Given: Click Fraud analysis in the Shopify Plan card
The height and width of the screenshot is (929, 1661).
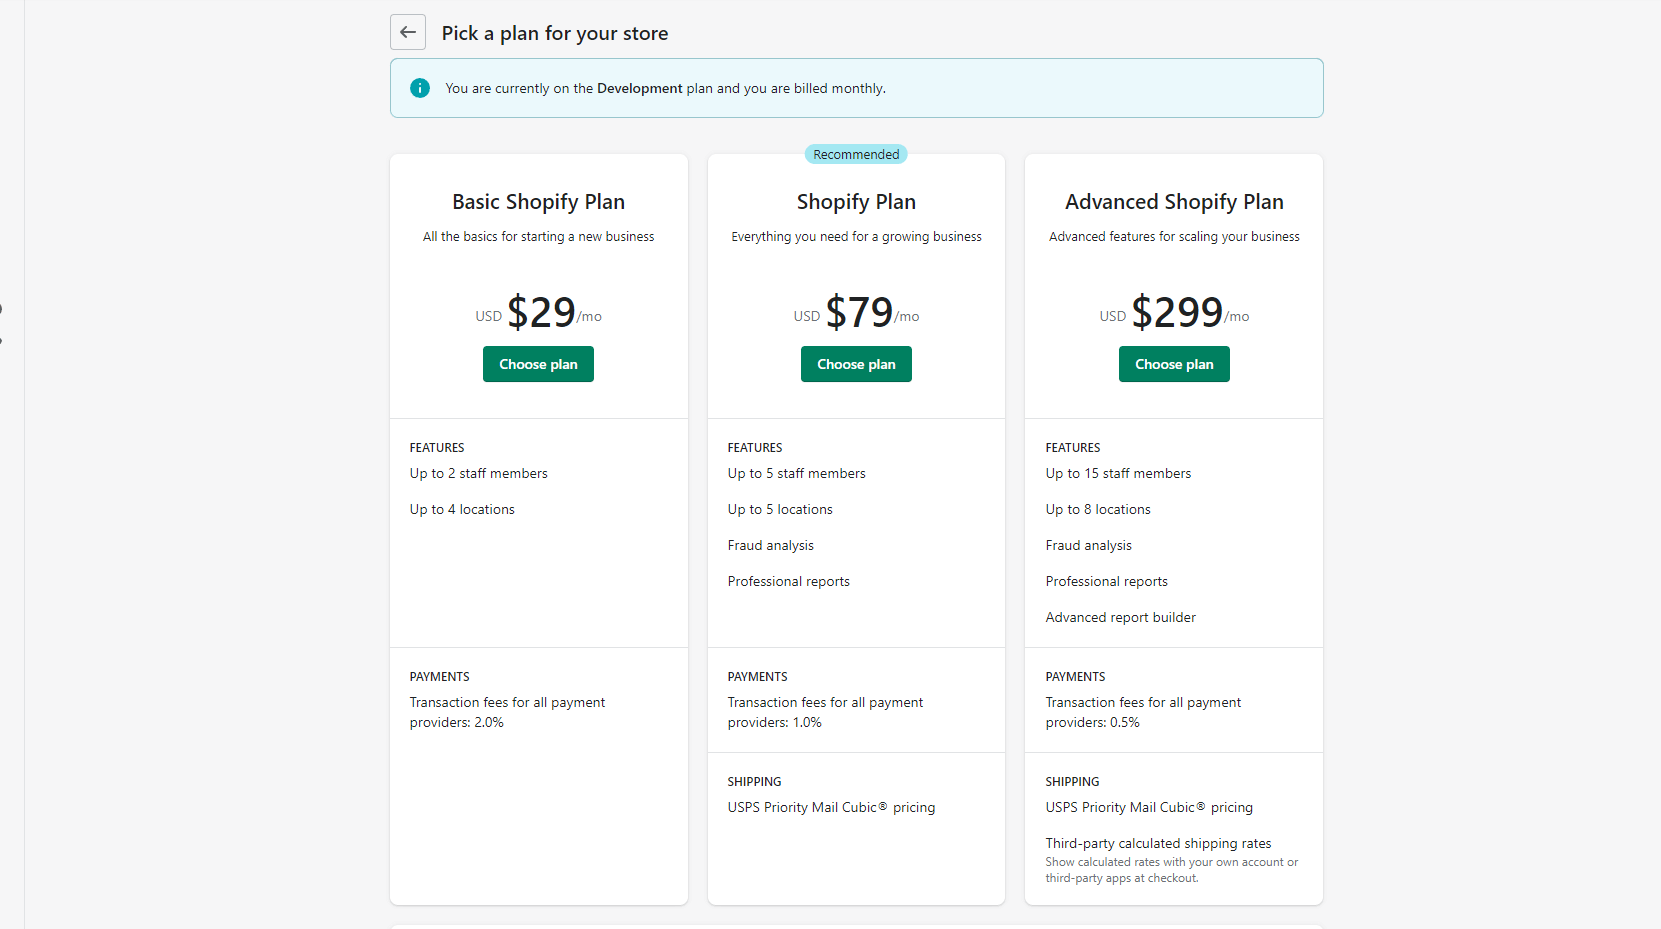Looking at the screenshot, I should [770, 545].
